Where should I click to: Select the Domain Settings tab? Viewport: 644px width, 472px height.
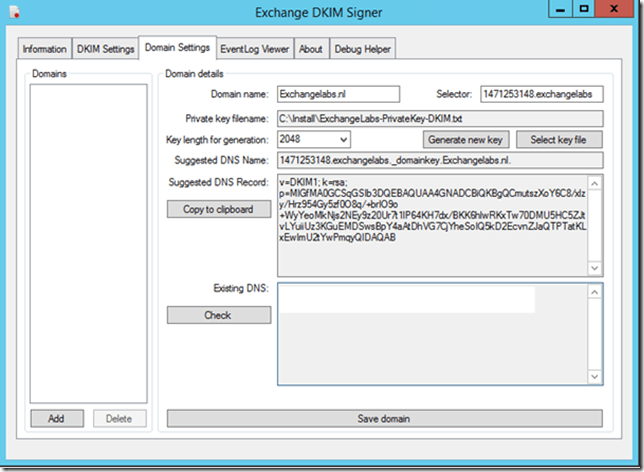[x=177, y=47]
